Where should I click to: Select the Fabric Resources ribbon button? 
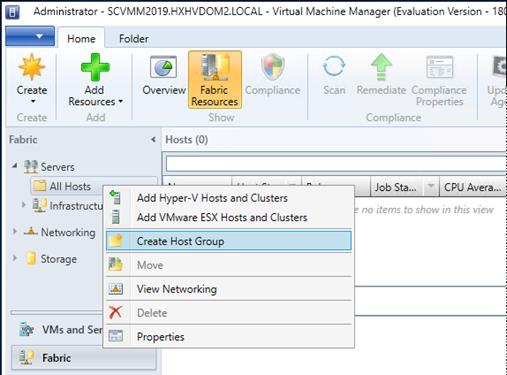tap(215, 80)
